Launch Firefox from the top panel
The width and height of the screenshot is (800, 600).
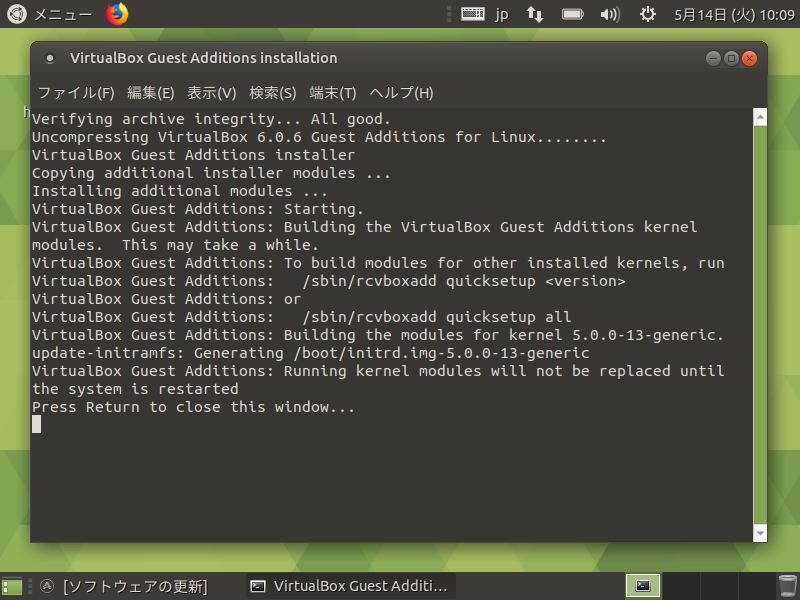coord(117,14)
